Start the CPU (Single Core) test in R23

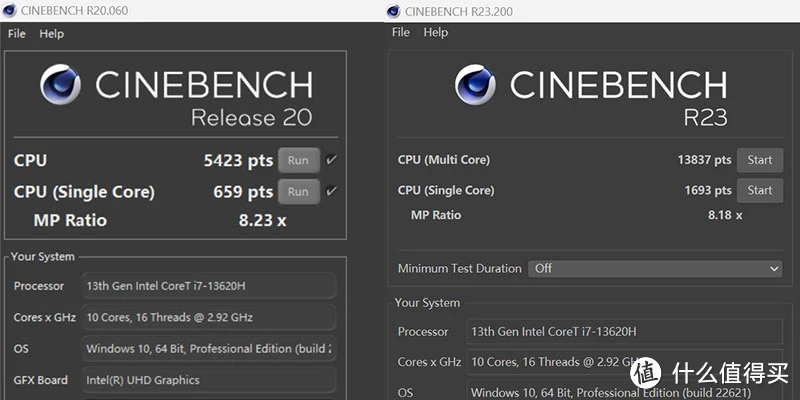[x=760, y=190]
